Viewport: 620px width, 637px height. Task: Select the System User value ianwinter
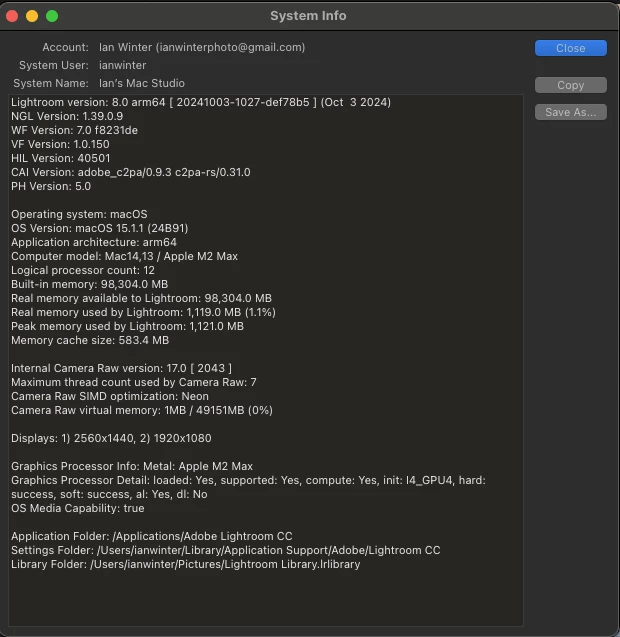[123, 65]
